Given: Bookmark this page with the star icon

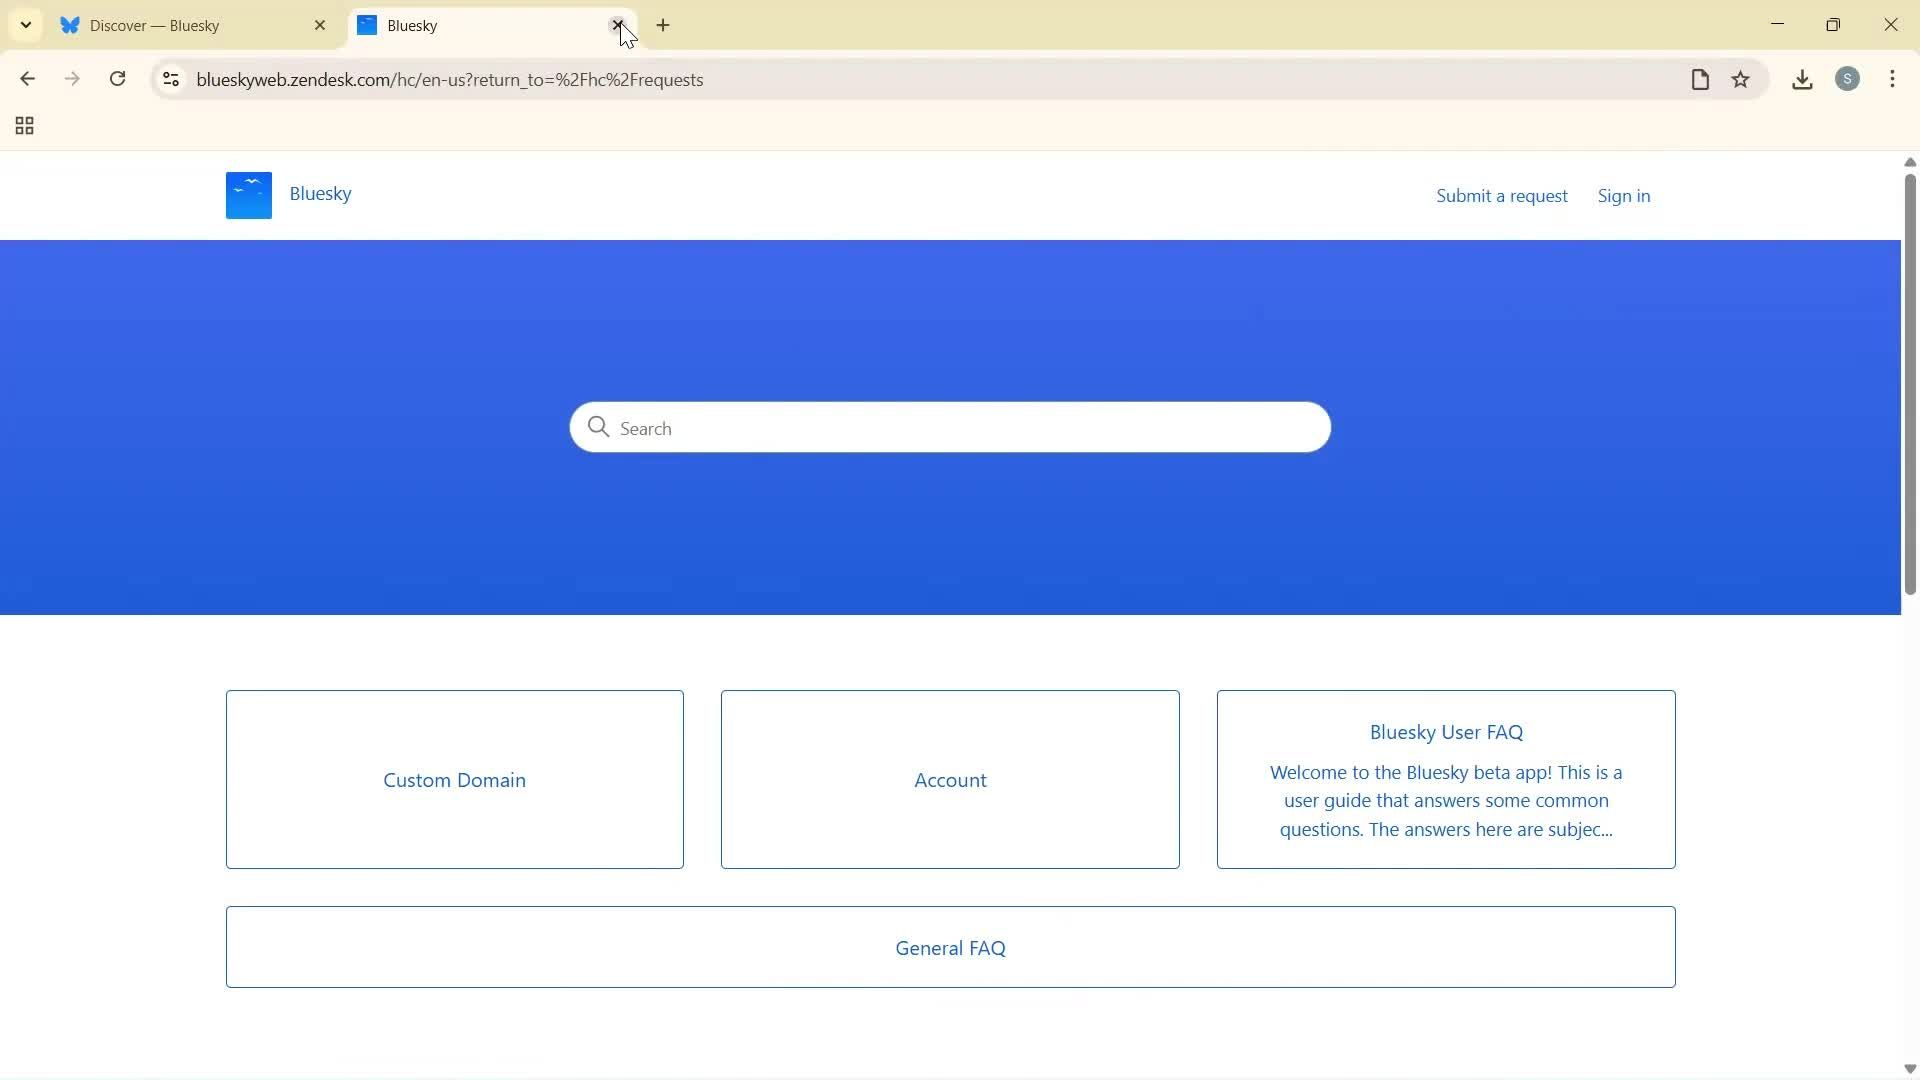Looking at the screenshot, I should click(x=1741, y=79).
